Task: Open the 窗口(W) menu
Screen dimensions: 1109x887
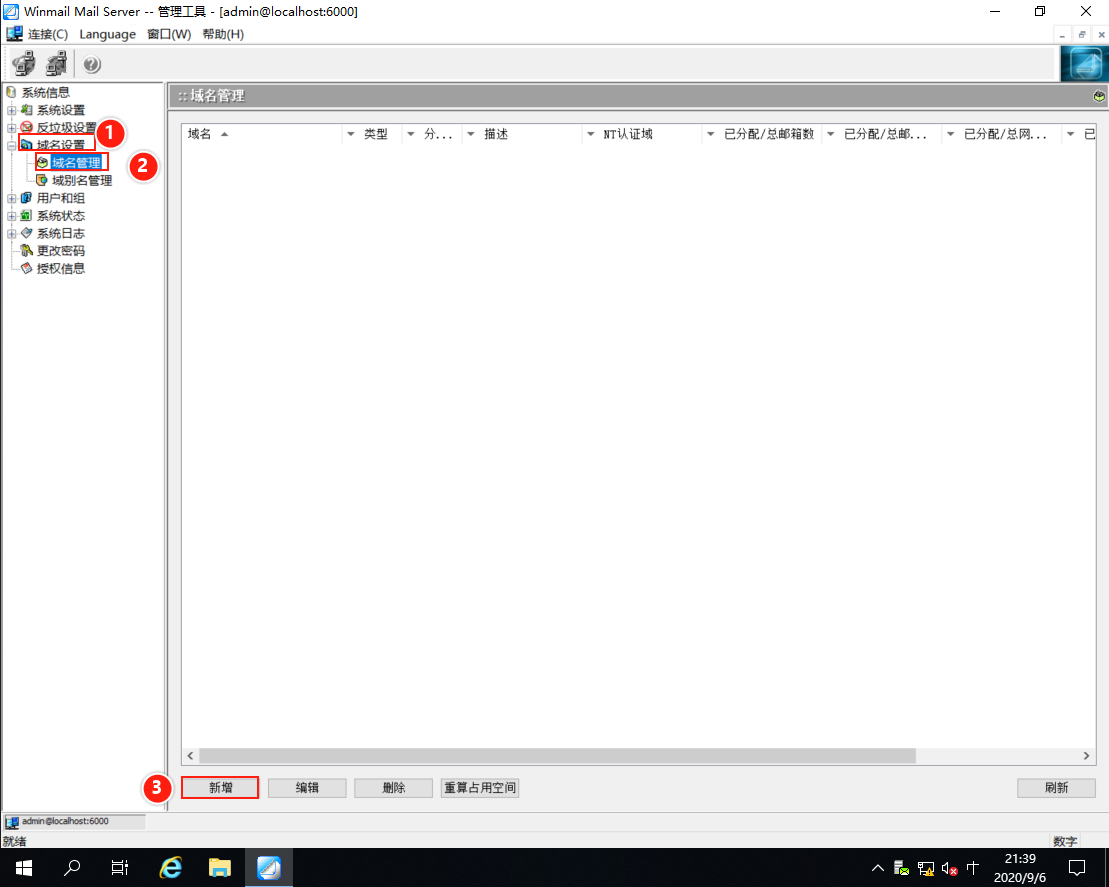Action: (169, 34)
